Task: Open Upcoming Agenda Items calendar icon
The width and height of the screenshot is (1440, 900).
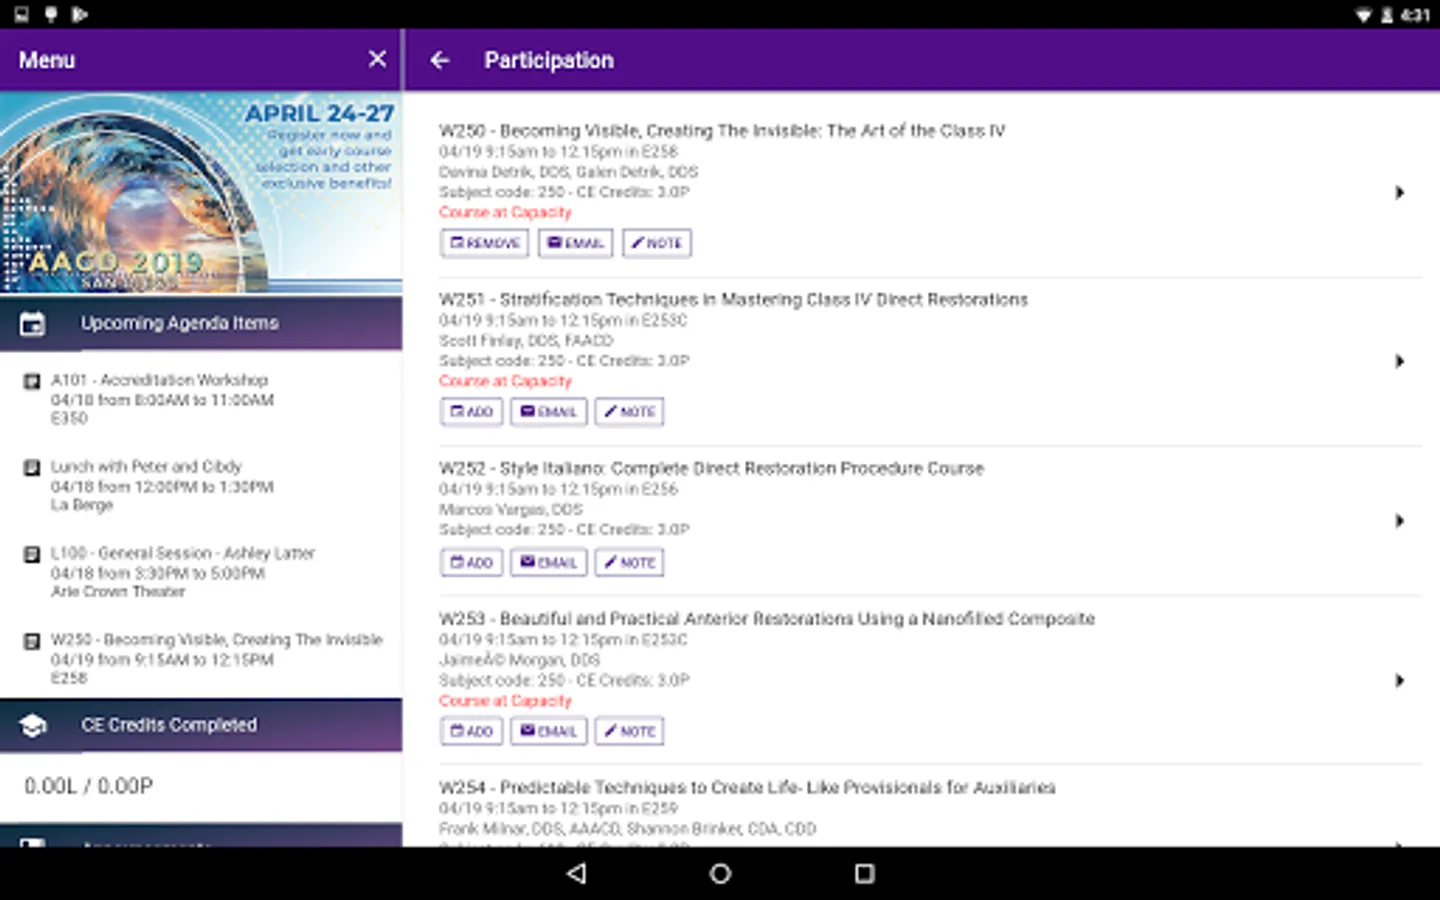Action: 33,324
